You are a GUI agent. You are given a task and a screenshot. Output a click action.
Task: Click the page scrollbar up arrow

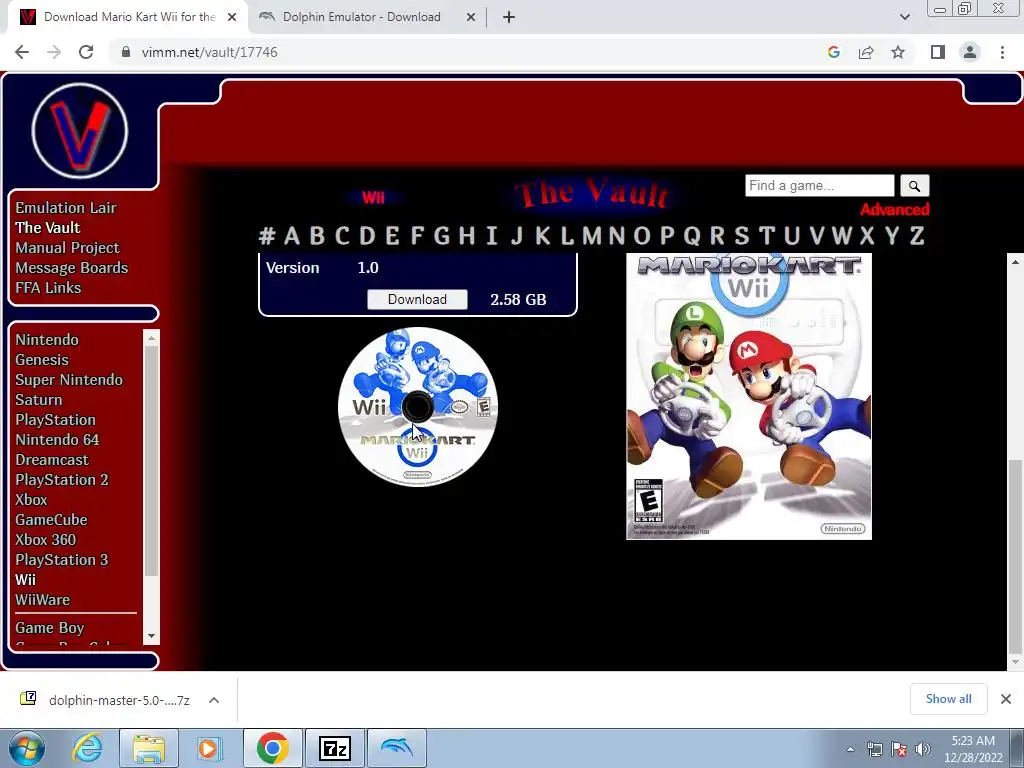point(1015,262)
